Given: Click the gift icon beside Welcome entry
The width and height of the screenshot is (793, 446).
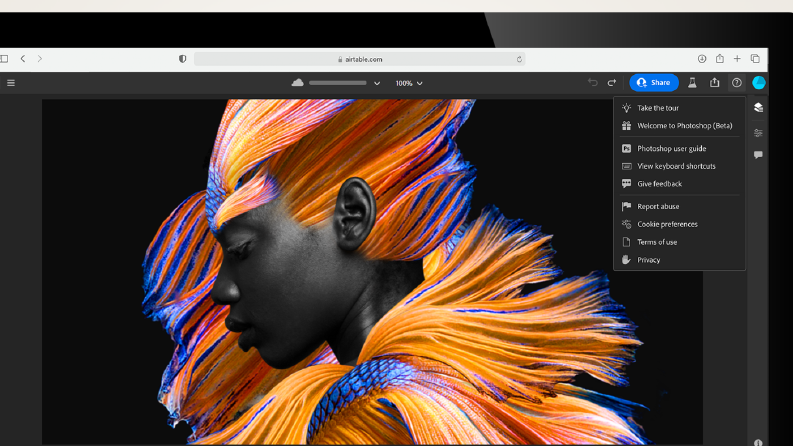Looking at the screenshot, I should coord(627,125).
